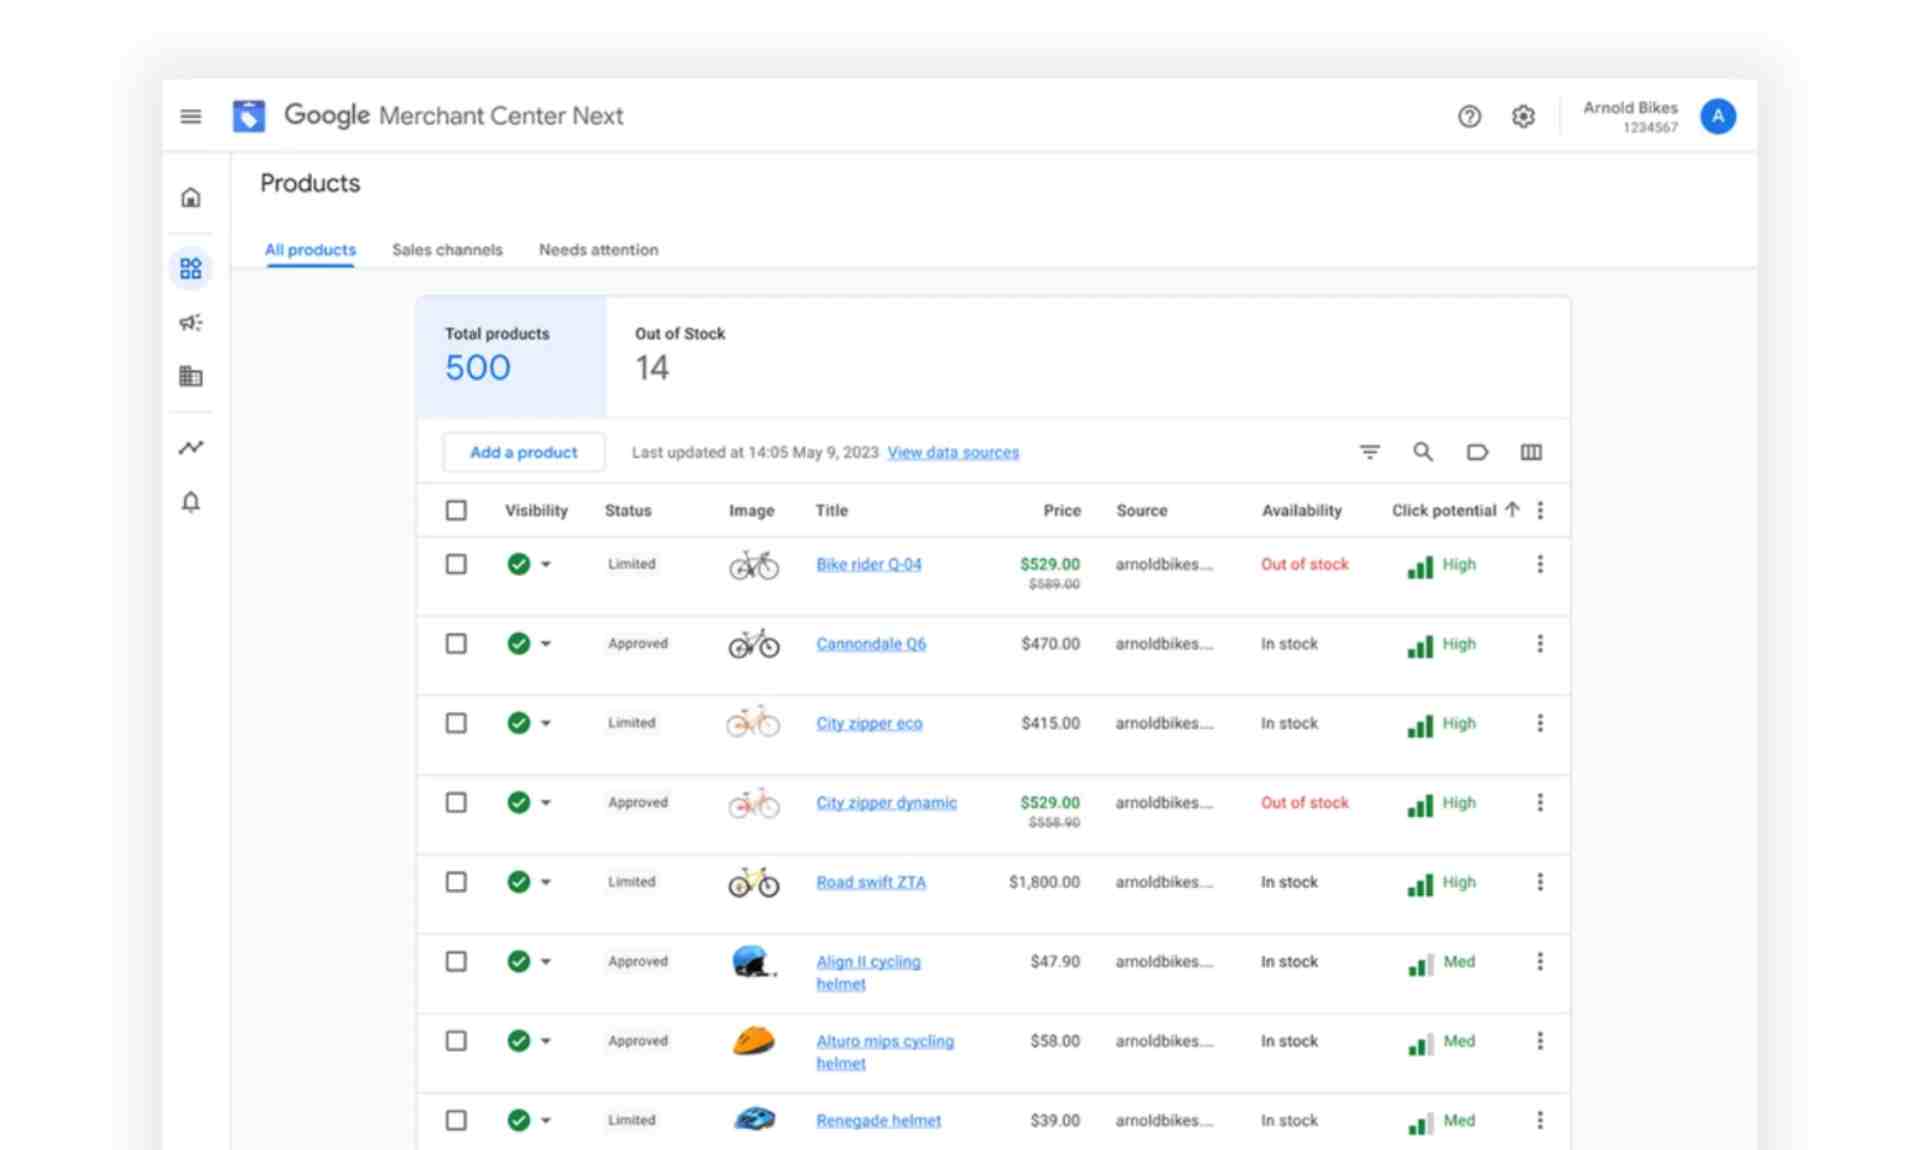Screen dimensions: 1920x1150
Task: Expand visibility dropdown for Bike rider Q-04
Action: (546, 564)
